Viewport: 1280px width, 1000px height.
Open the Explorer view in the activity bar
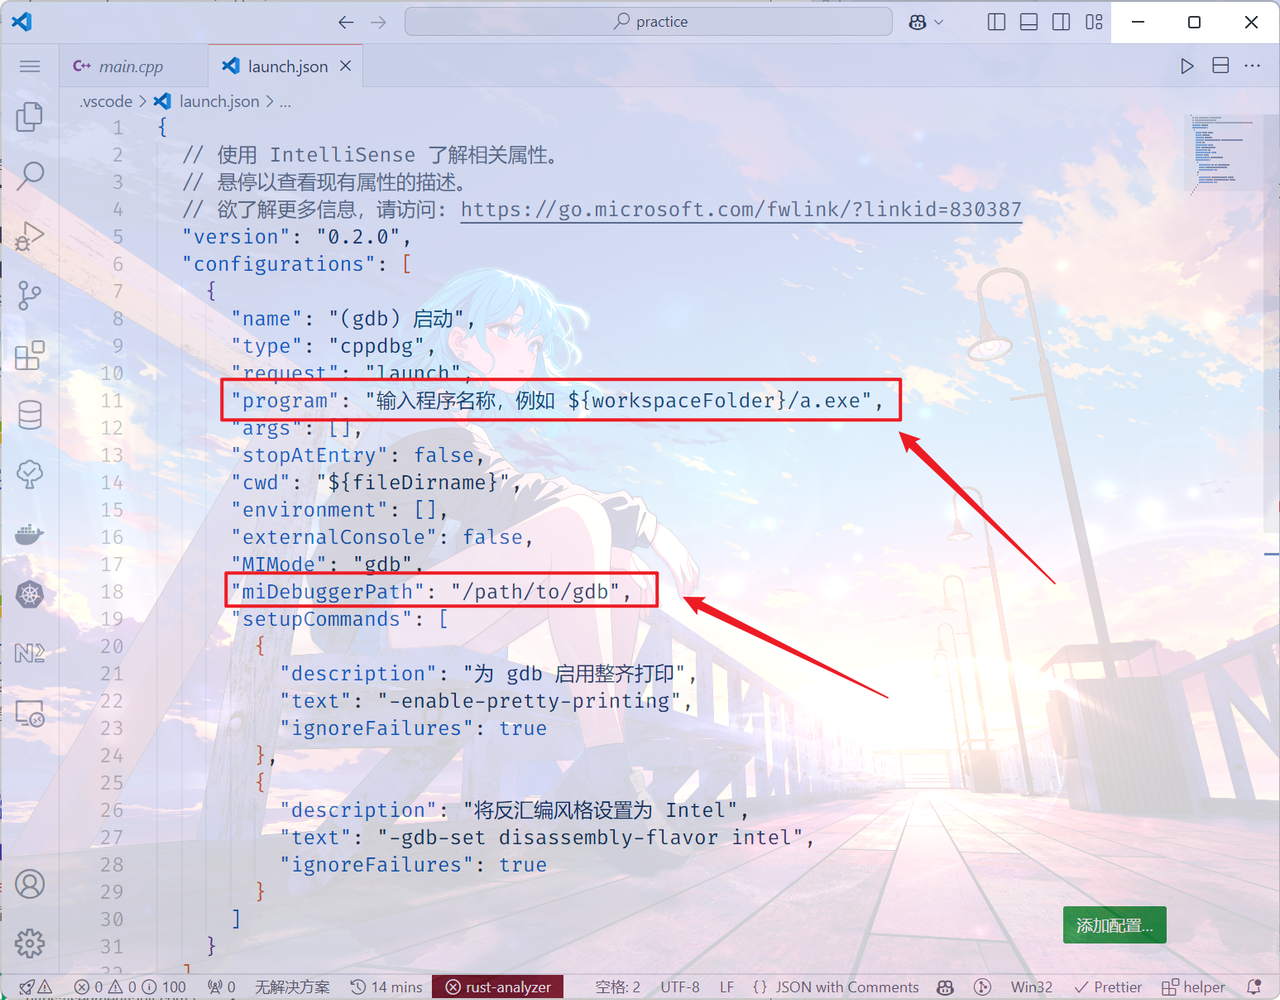tap(30, 117)
